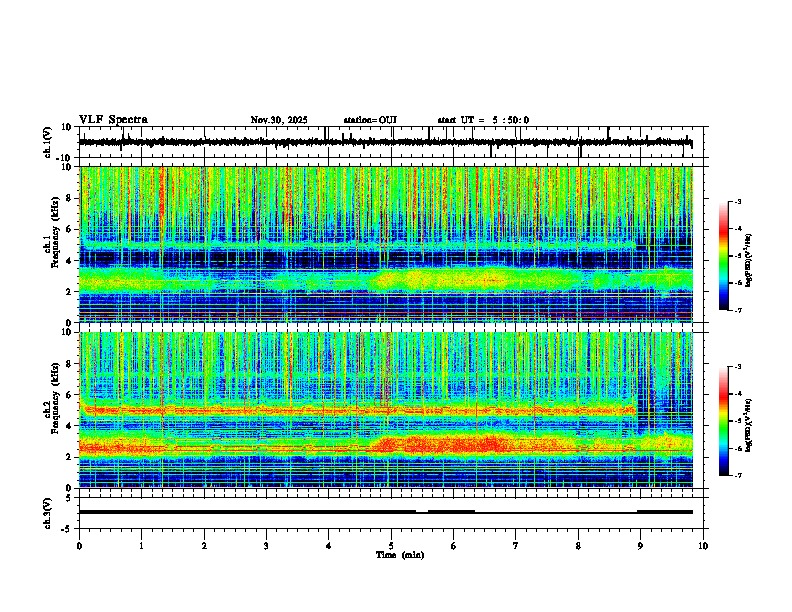Click the "6" kHz tick on ch.2 spectrogram
This screenshot has height=612, width=792.
click(x=70, y=395)
